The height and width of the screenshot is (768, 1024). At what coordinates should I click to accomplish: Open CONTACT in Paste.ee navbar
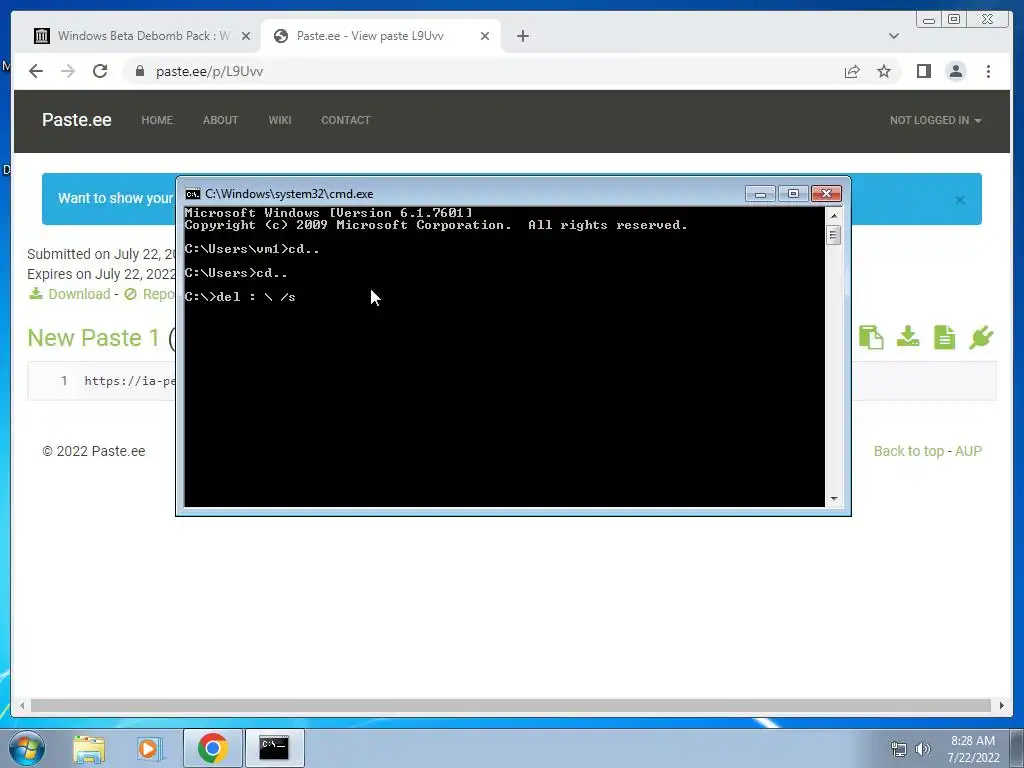[345, 120]
